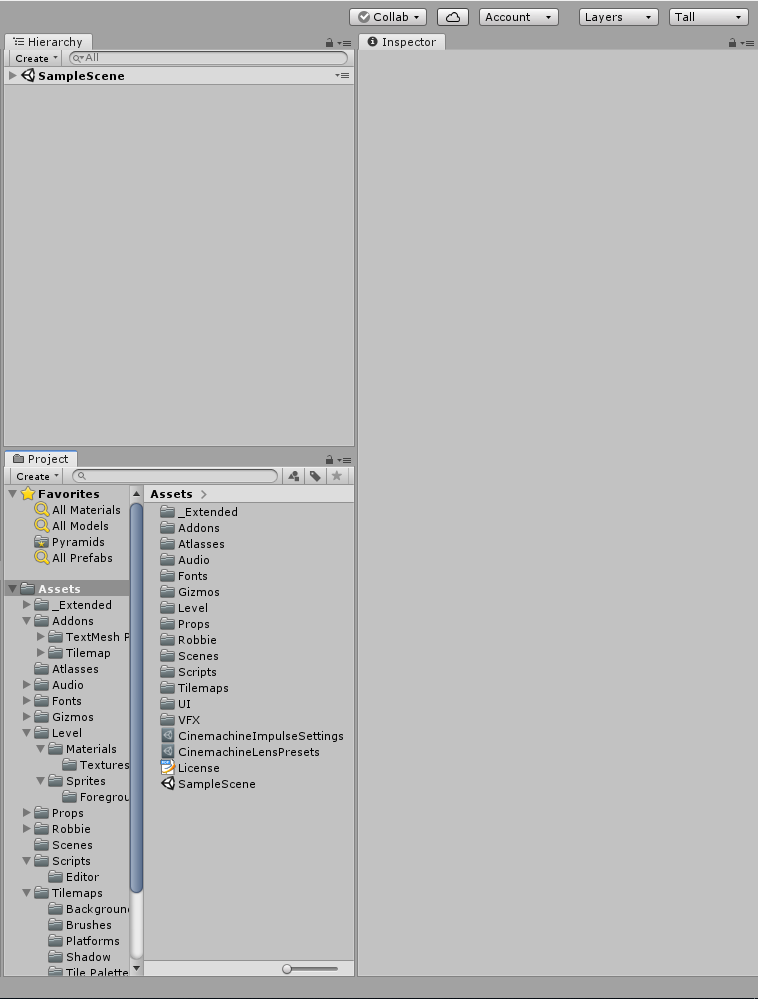
Task: Collapse the Level folder in tree
Action: click(x=27, y=733)
